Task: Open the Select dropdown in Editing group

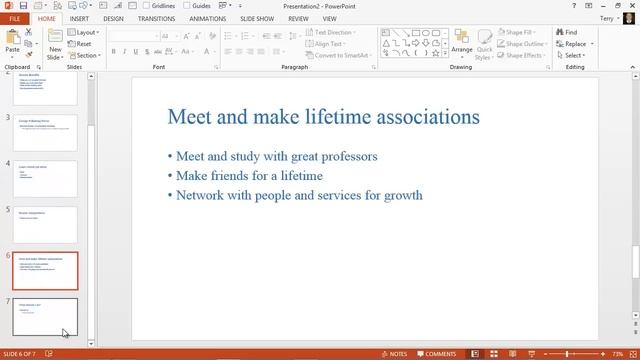Action: pyautogui.click(x=571, y=55)
